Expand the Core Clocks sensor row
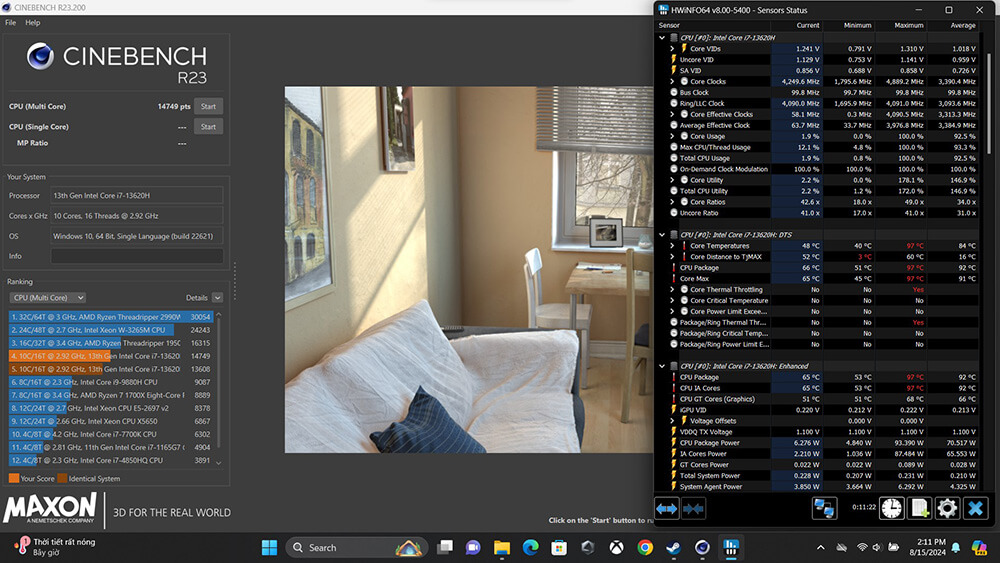Viewport: 1000px width, 563px height. (x=672, y=82)
